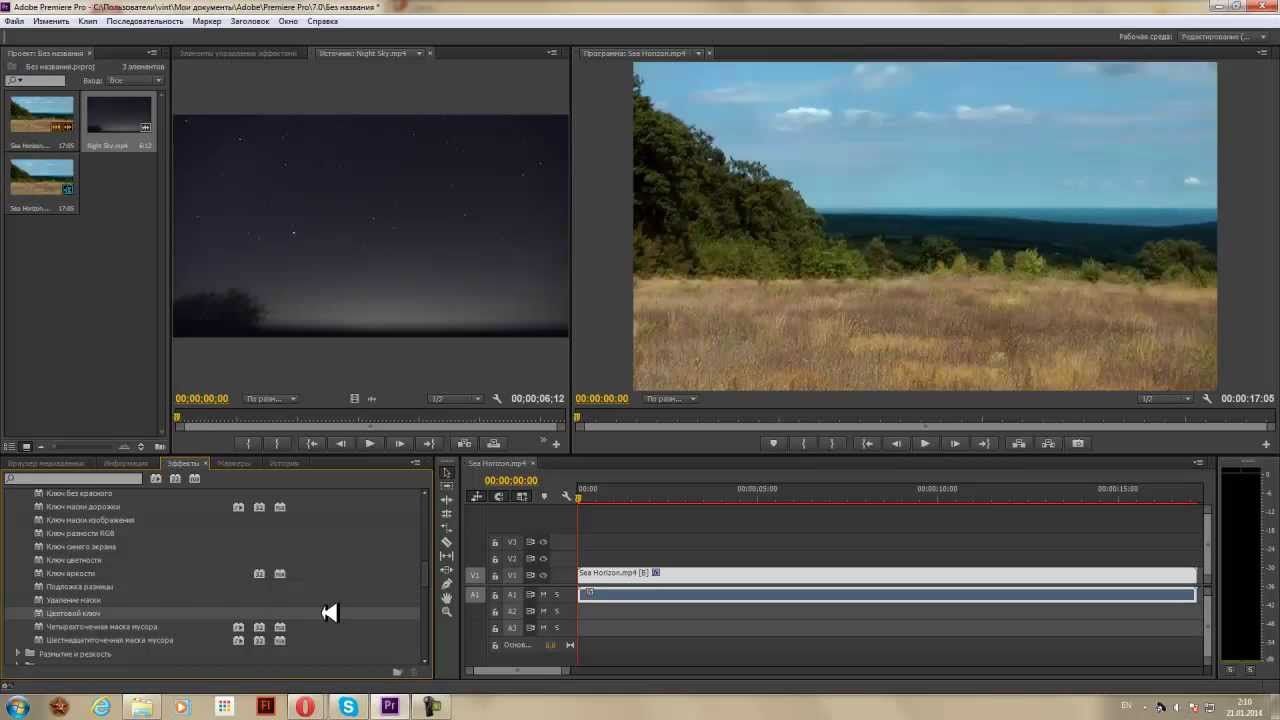
Task: Mute audio track A1
Action: (x=543, y=595)
